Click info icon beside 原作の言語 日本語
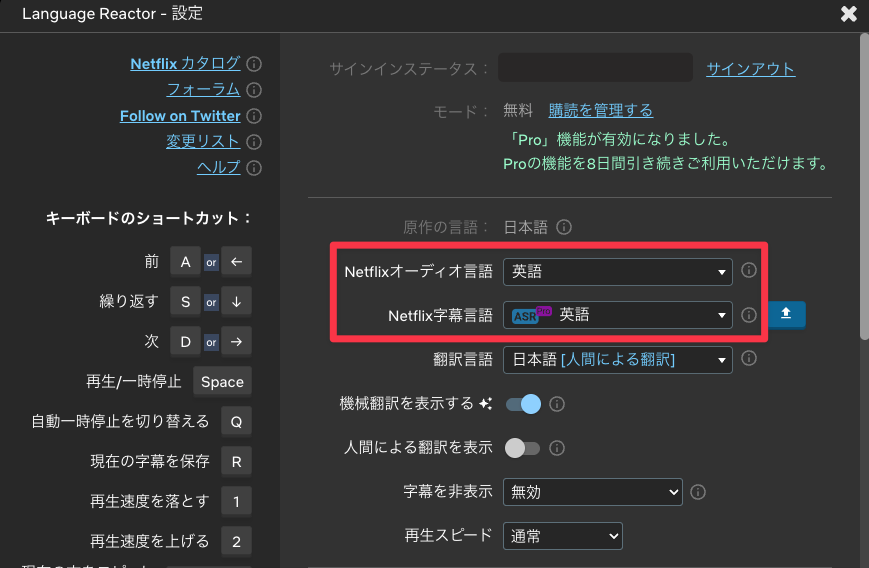 pos(564,227)
